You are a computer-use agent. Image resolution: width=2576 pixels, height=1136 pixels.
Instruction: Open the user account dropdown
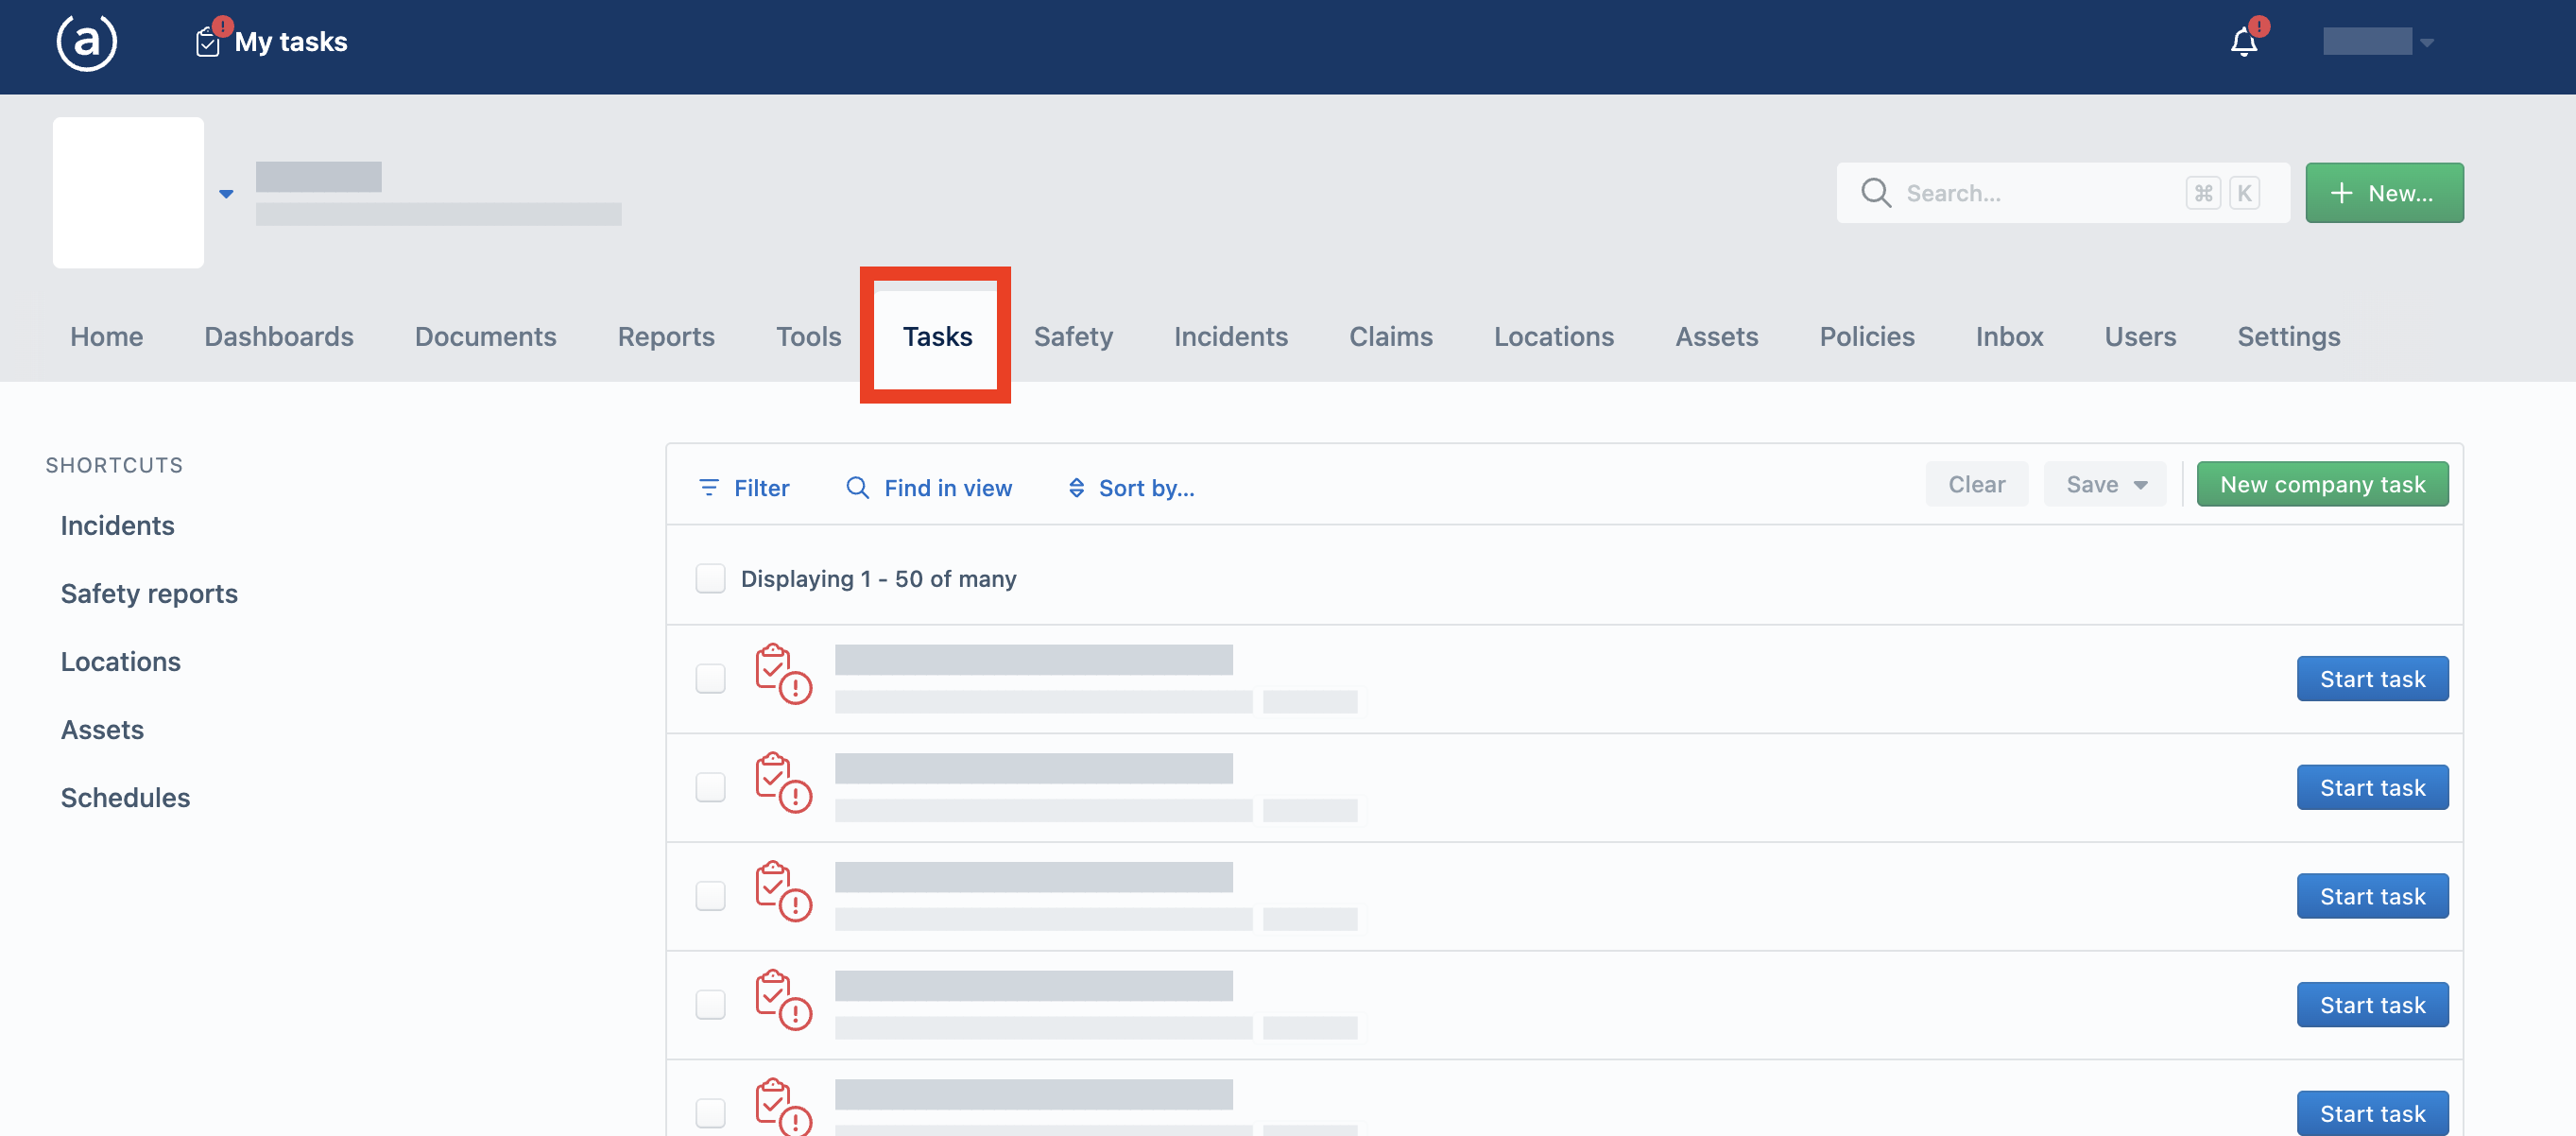2378,42
